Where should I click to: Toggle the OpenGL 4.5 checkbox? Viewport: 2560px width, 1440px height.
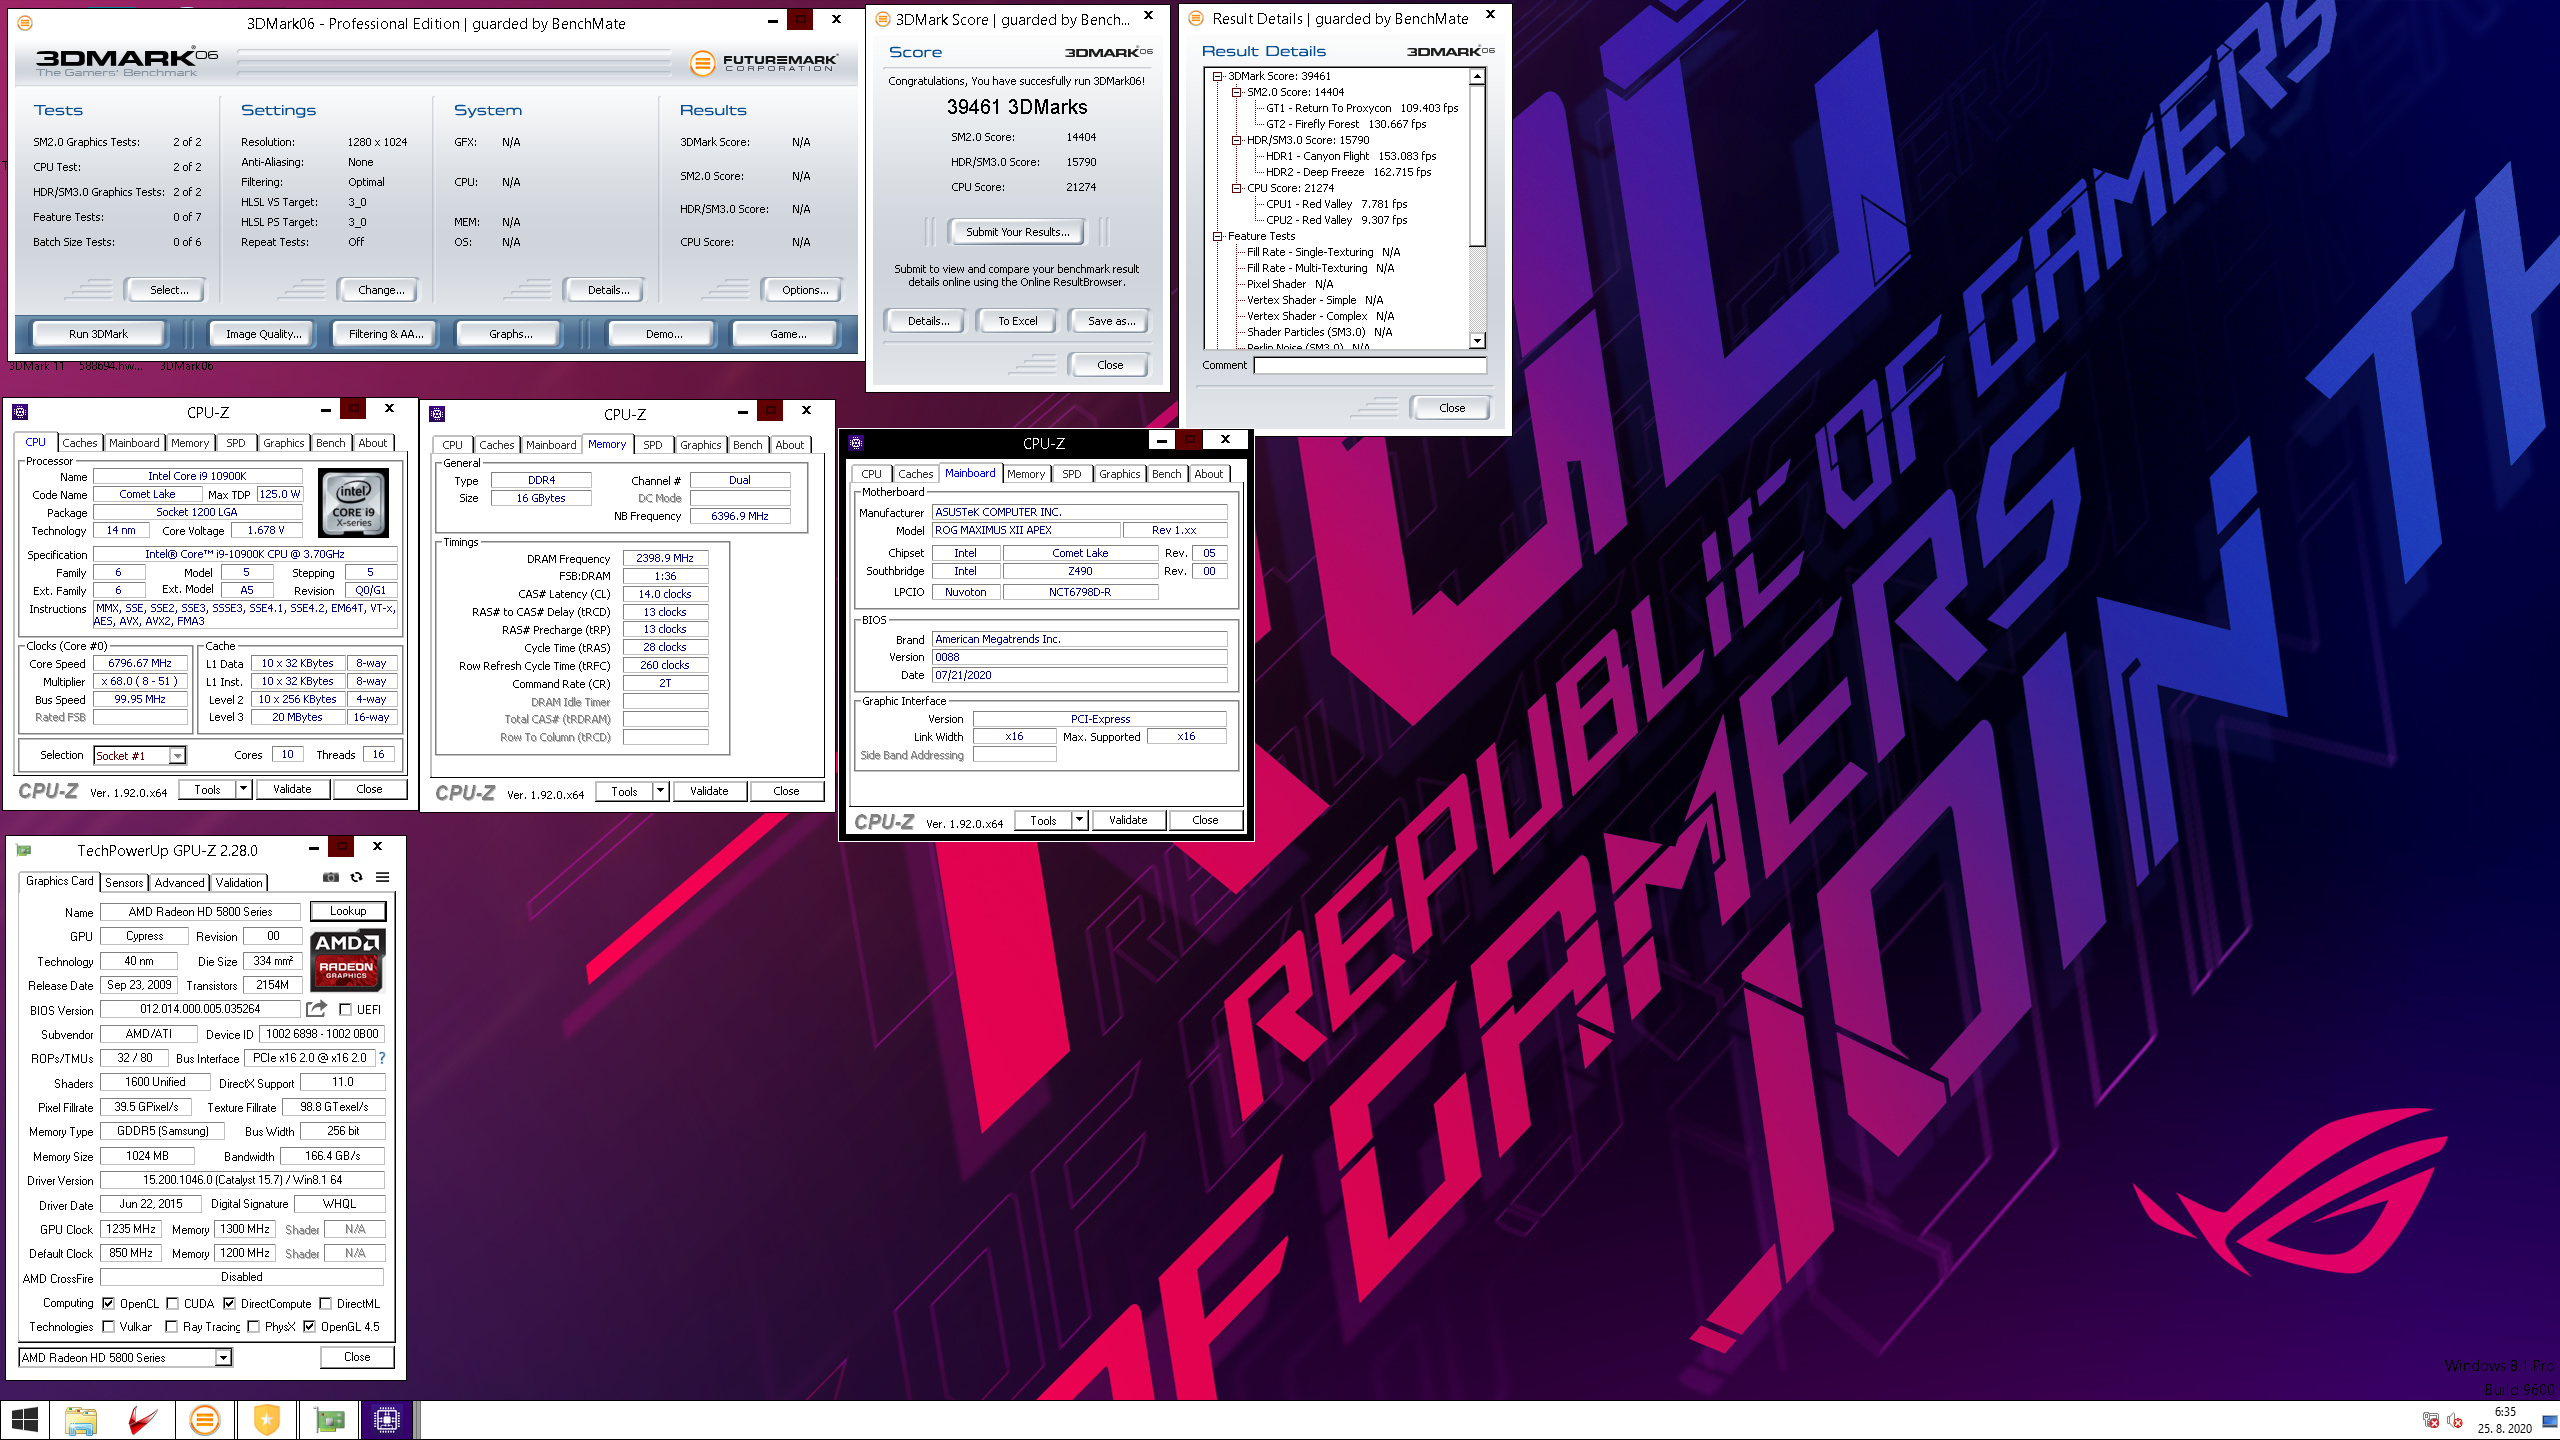click(x=309, y=1327)
